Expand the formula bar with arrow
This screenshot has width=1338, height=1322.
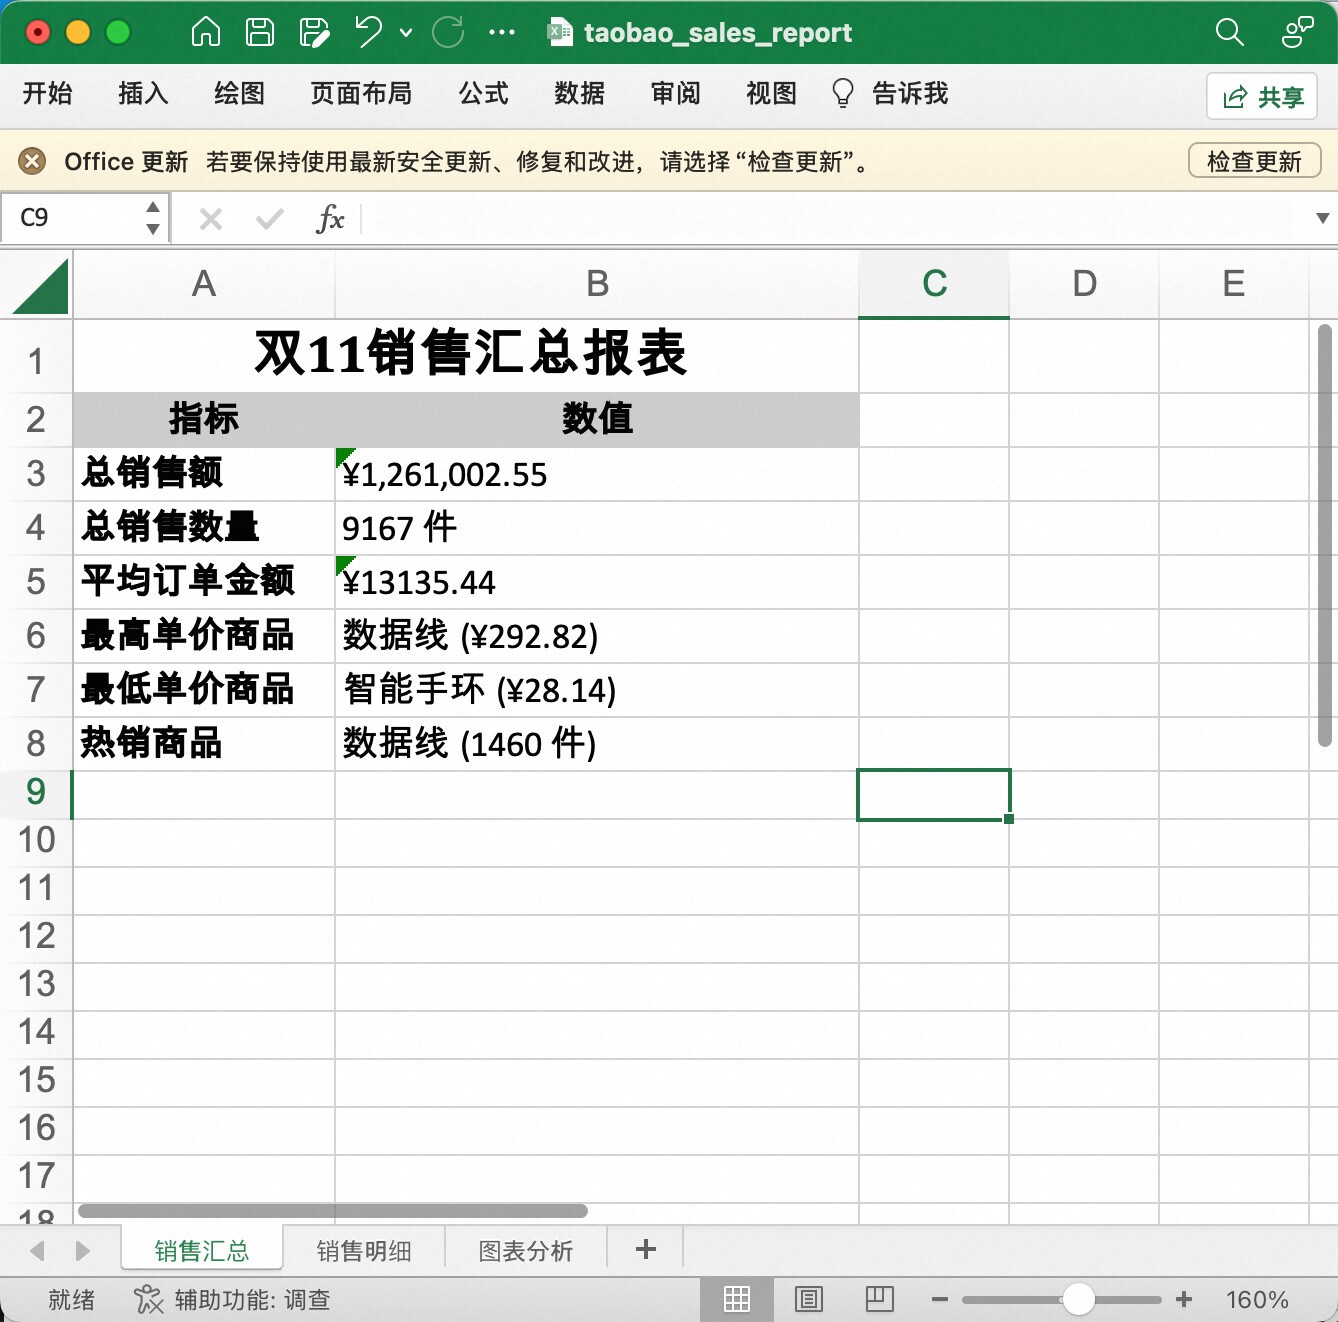(1322, 218)
